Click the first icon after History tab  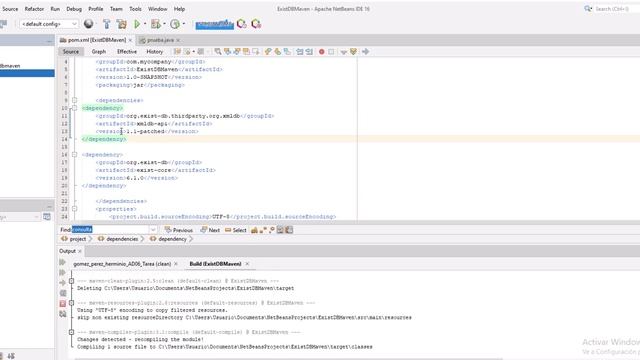click(177, 52)
